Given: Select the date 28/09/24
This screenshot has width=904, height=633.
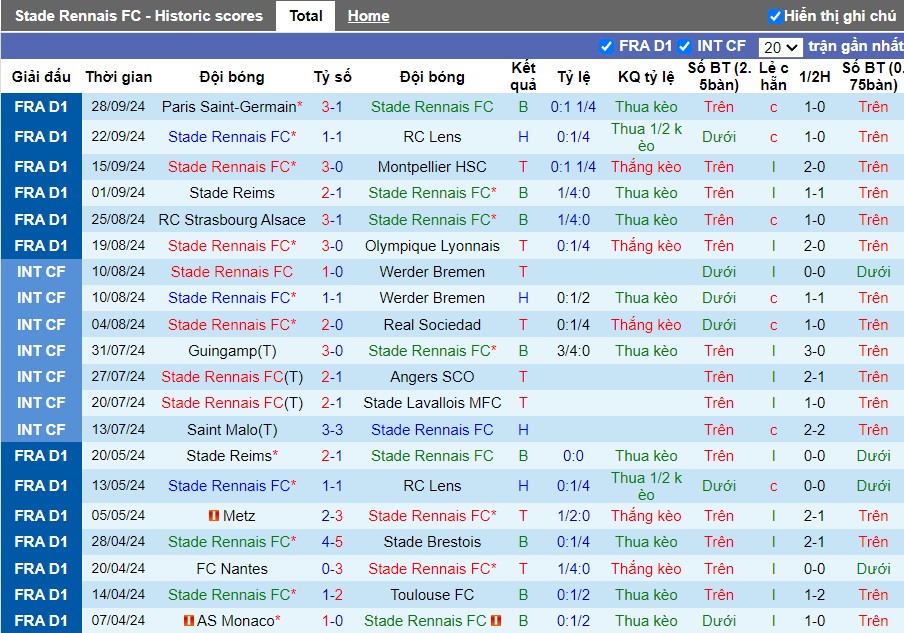Looking at the screenshot, I should point(118,107).
